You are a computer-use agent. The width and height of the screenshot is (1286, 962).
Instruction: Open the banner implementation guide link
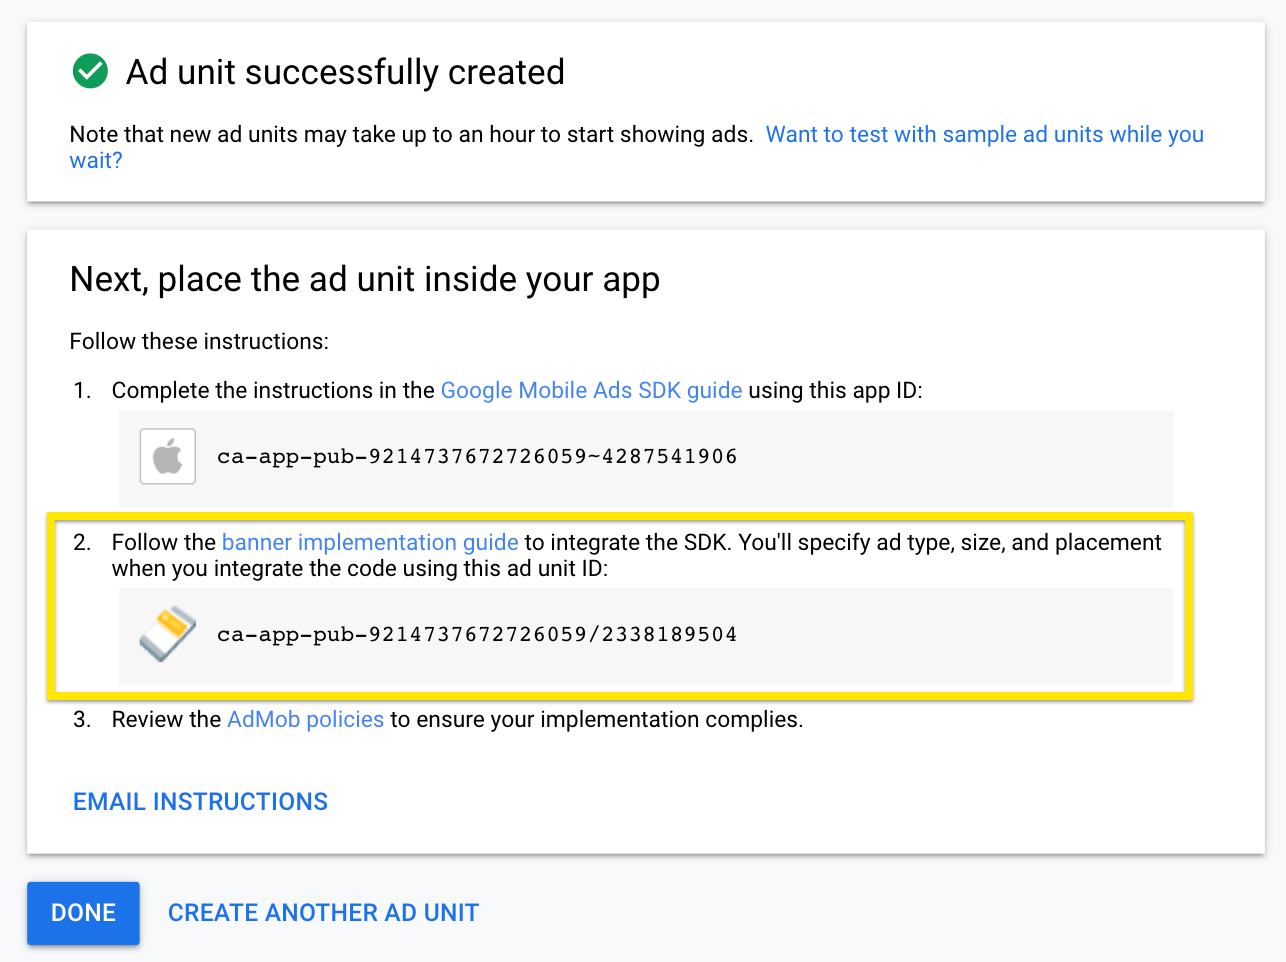click(370, 542)
